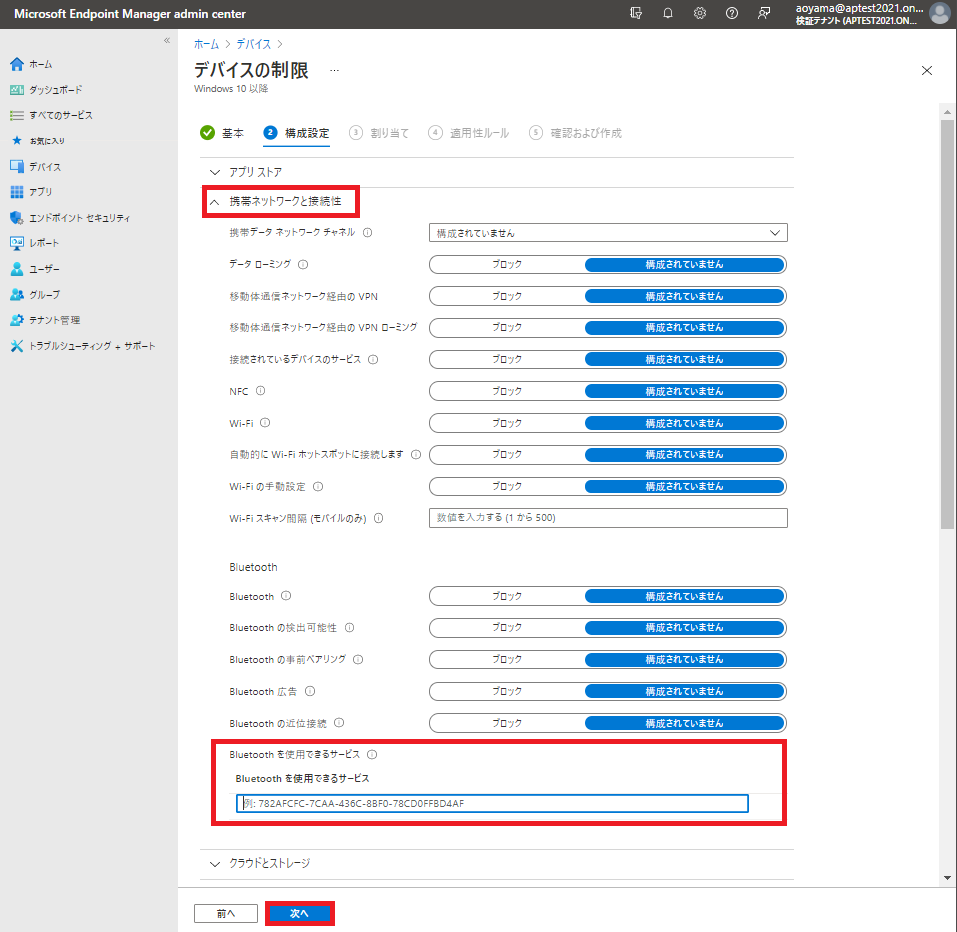The image size is (957, 932).
Task: Go to the 割り当て step tab
Action: 379,133
